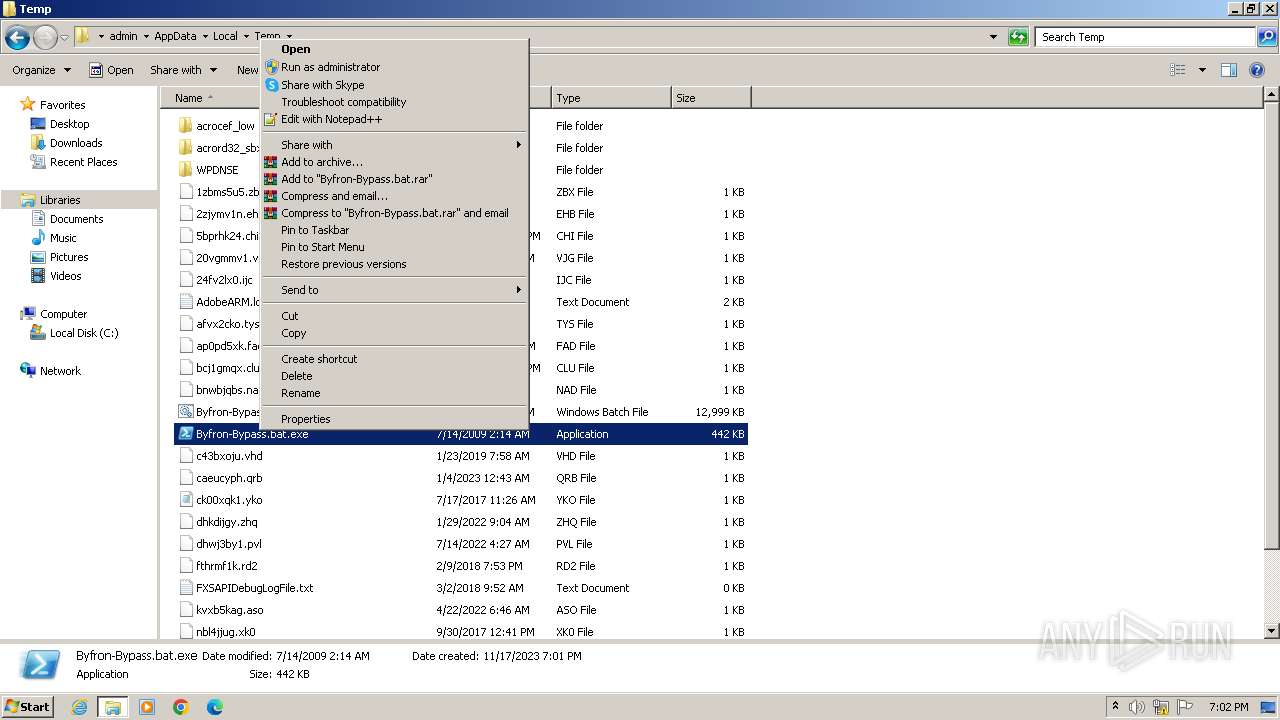Change view using the views icon
Image resolution: width=1280 pixels, height=720 pixels.
tap(1178, 70)
